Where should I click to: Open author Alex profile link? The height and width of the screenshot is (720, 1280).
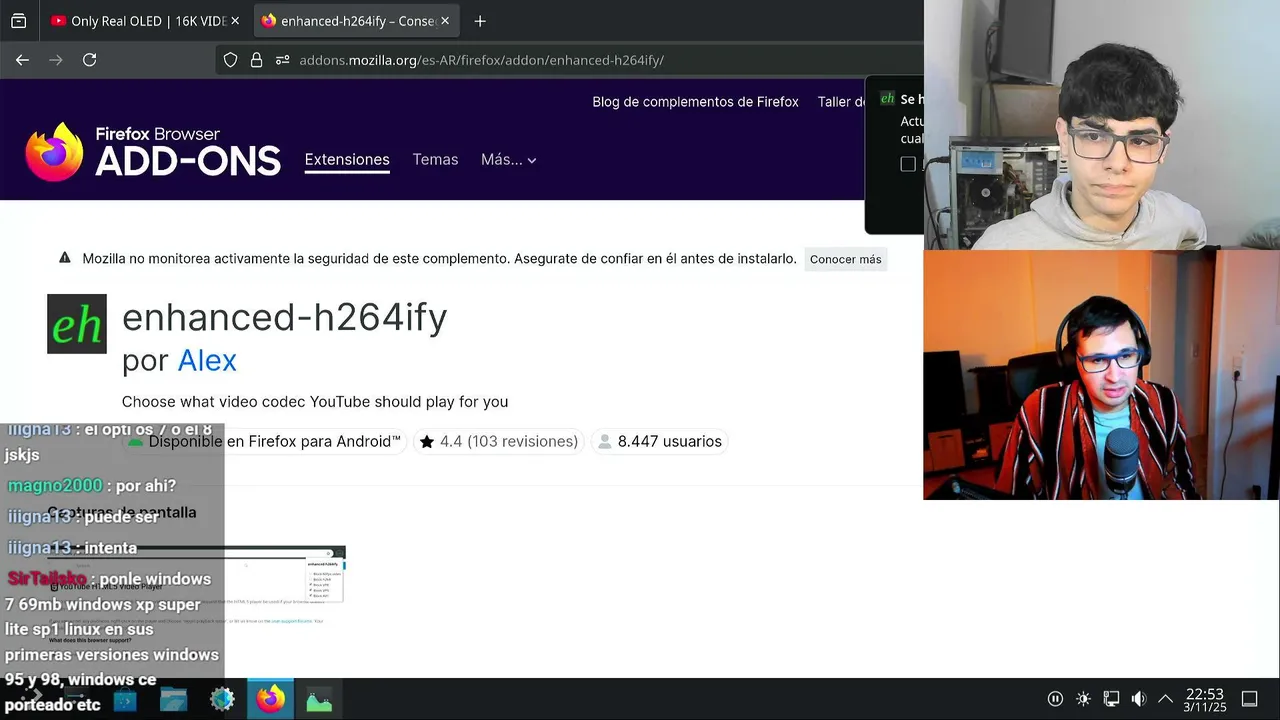coord(207,360)
